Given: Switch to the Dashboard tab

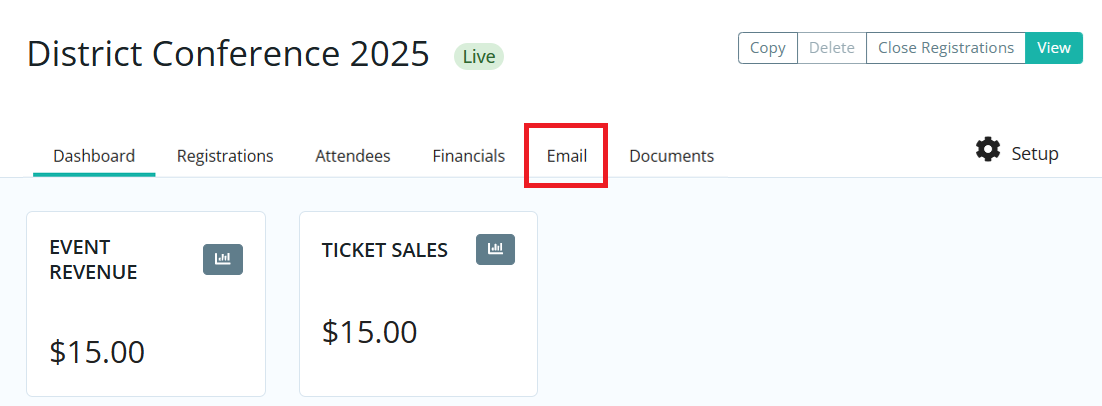Looking at the screenshot, I should click(x=94, y=156).
